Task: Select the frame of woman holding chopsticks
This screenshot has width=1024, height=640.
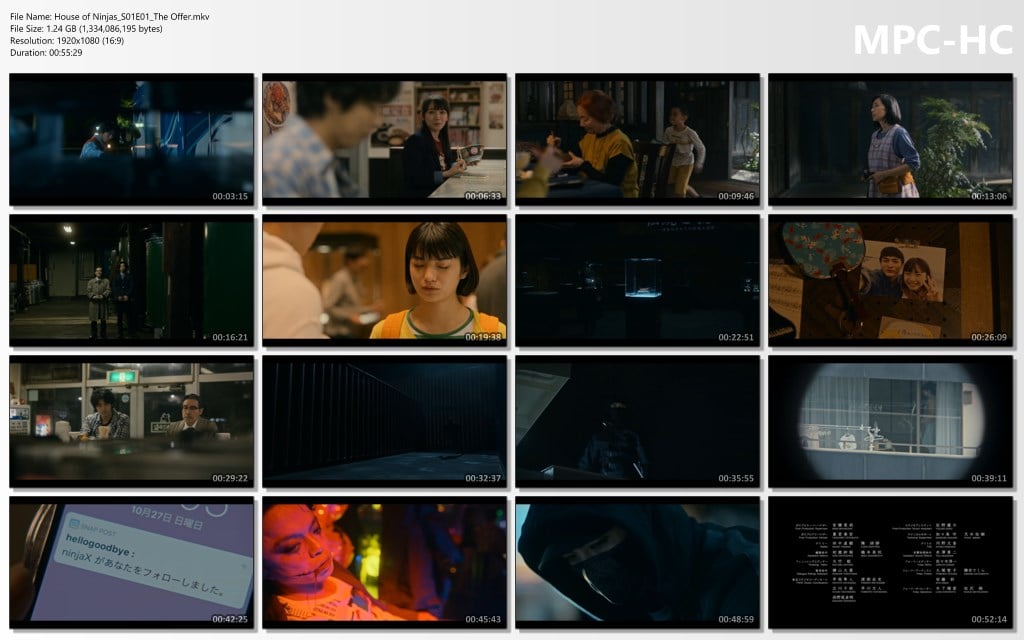Action: click(x=384, y=139)
